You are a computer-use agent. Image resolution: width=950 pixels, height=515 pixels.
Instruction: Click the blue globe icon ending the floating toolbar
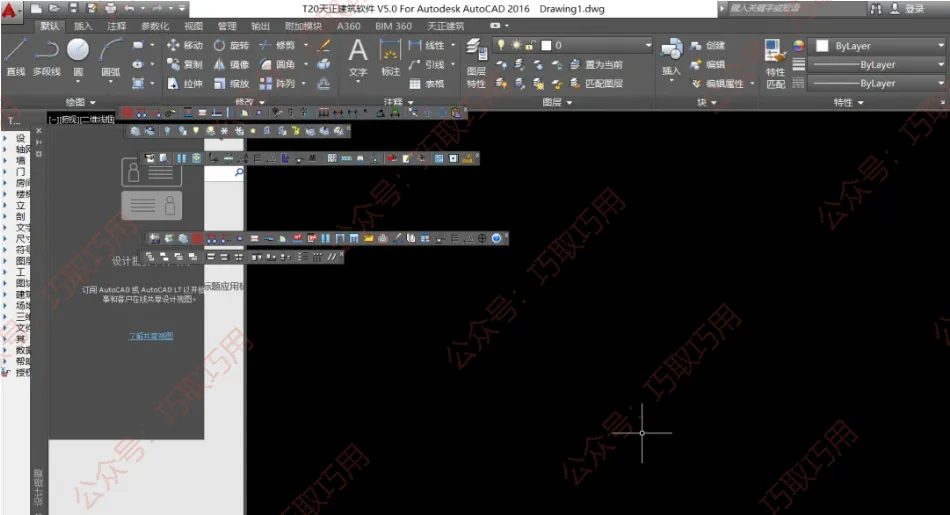[496, 238]
